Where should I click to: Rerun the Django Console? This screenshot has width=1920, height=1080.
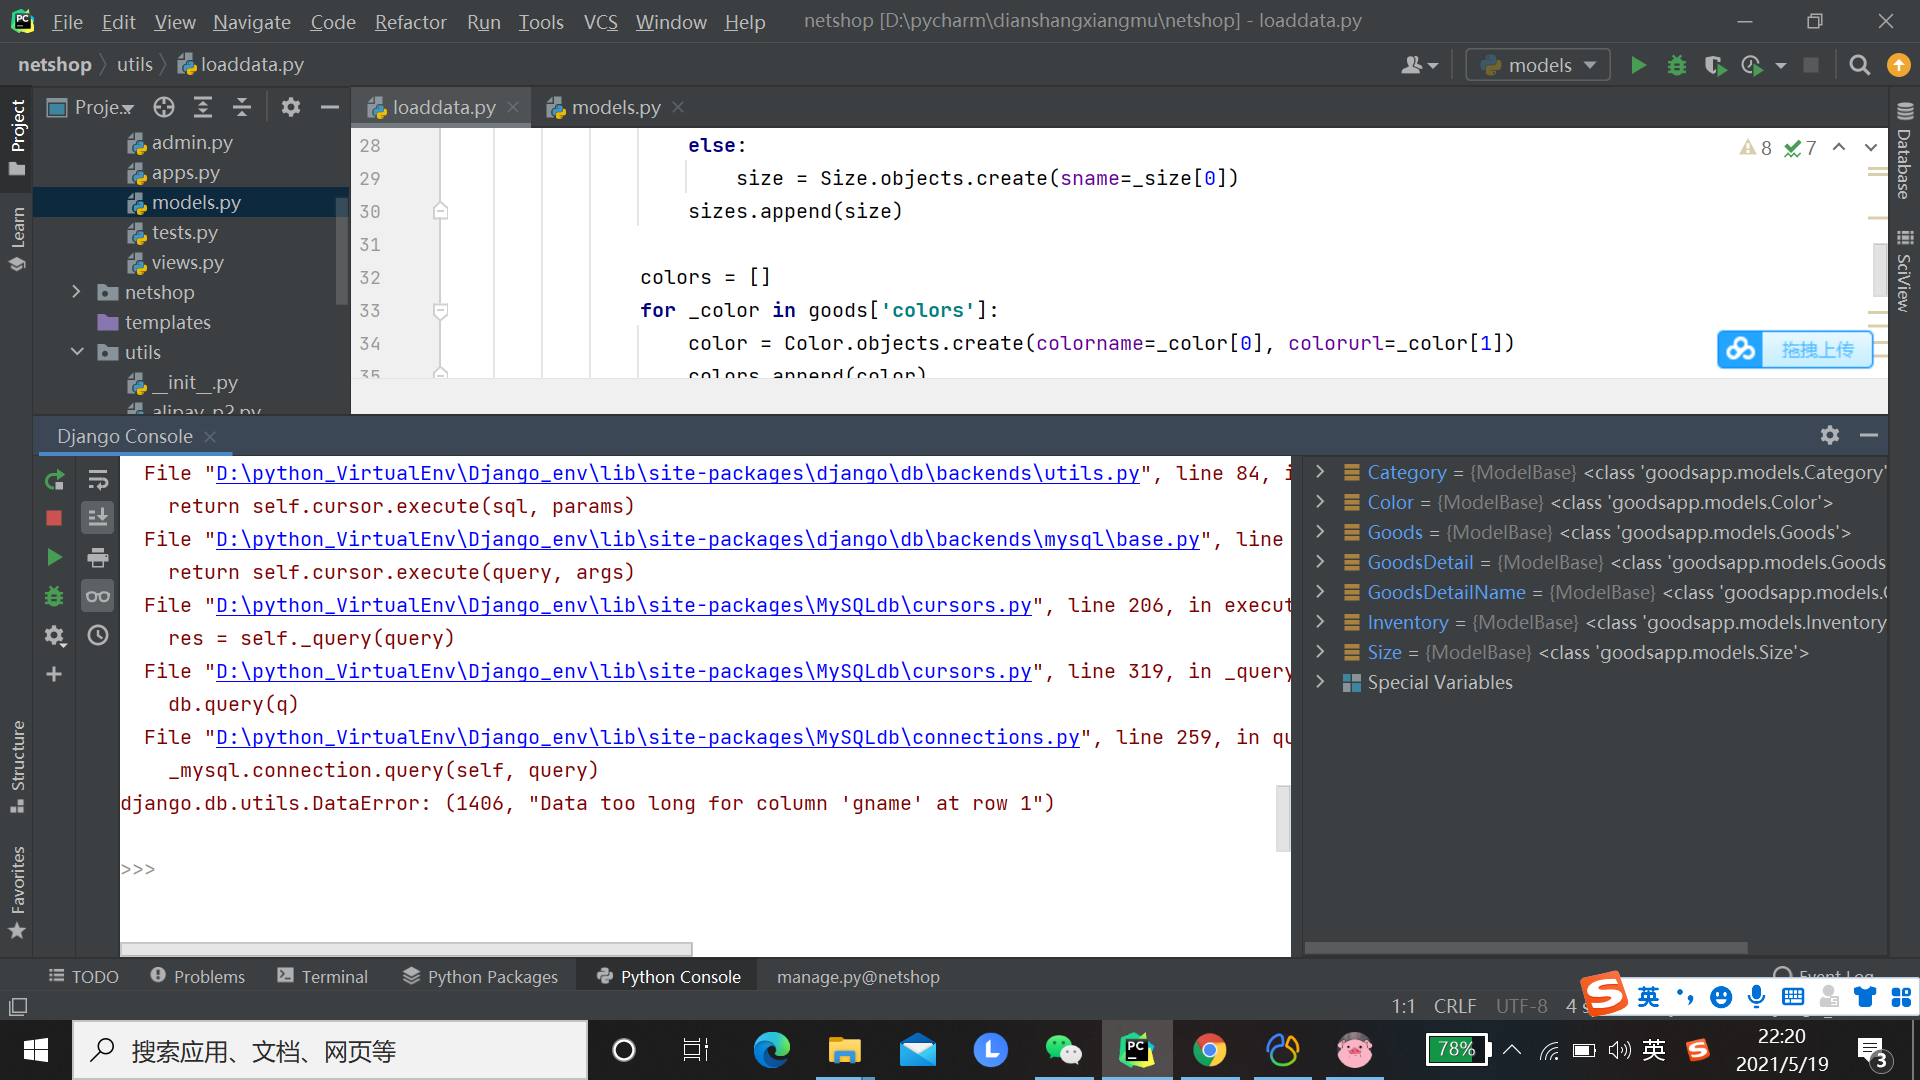coord(54,480)
